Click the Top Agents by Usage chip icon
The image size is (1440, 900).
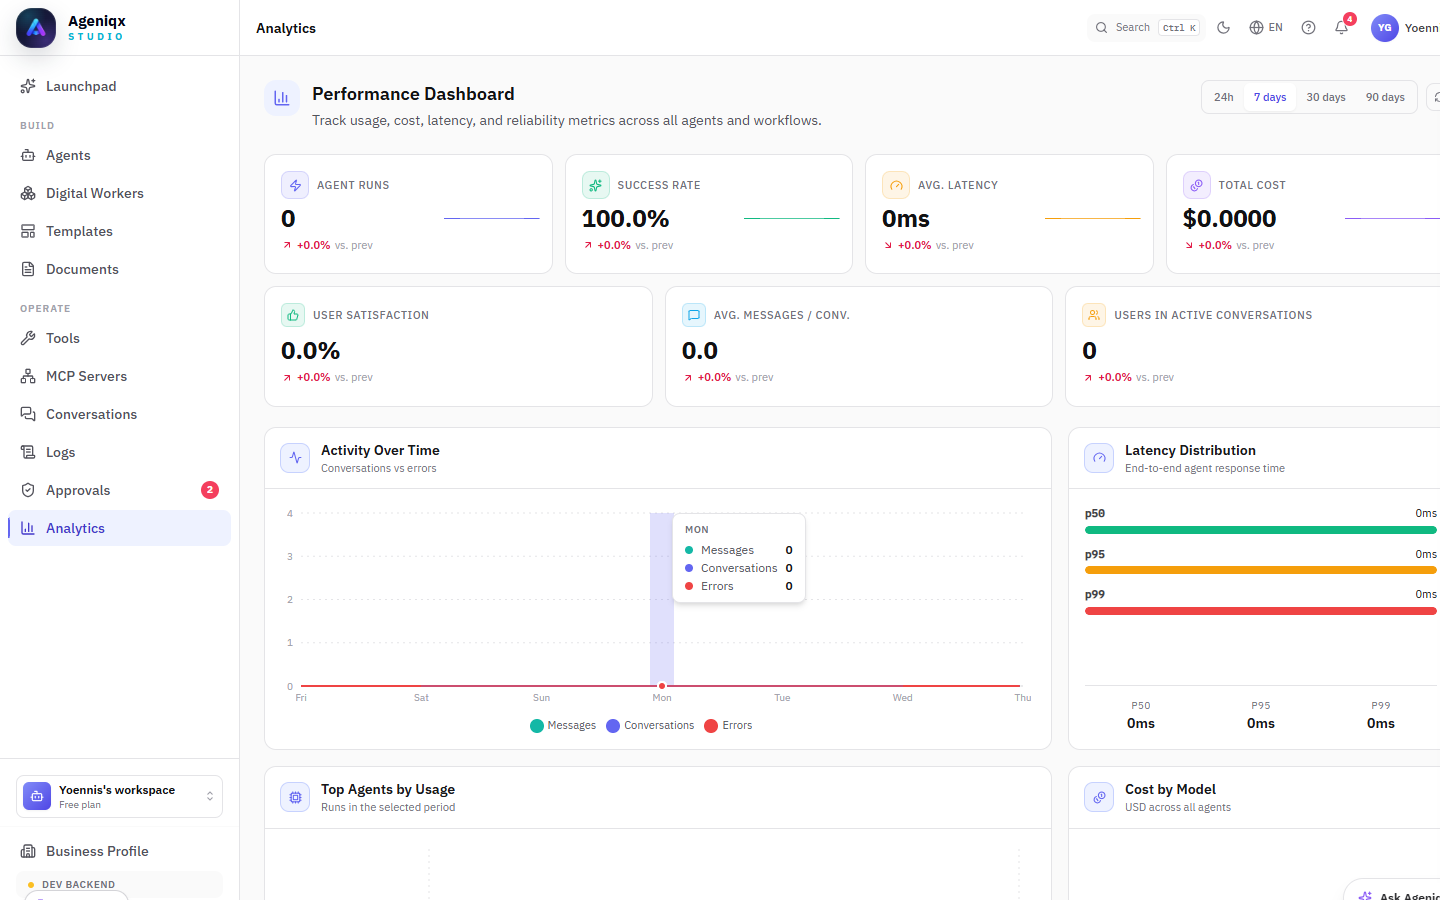[x=295, y=797]
